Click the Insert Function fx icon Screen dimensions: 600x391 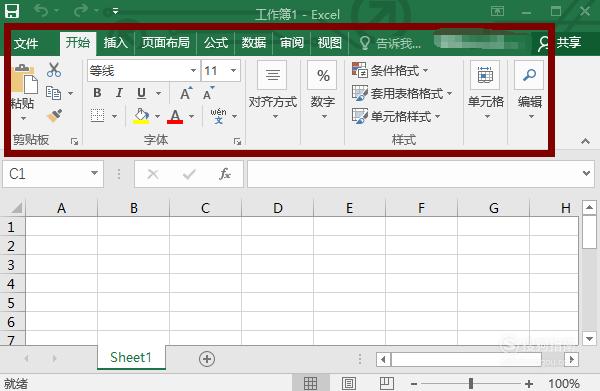coord(225,174)
